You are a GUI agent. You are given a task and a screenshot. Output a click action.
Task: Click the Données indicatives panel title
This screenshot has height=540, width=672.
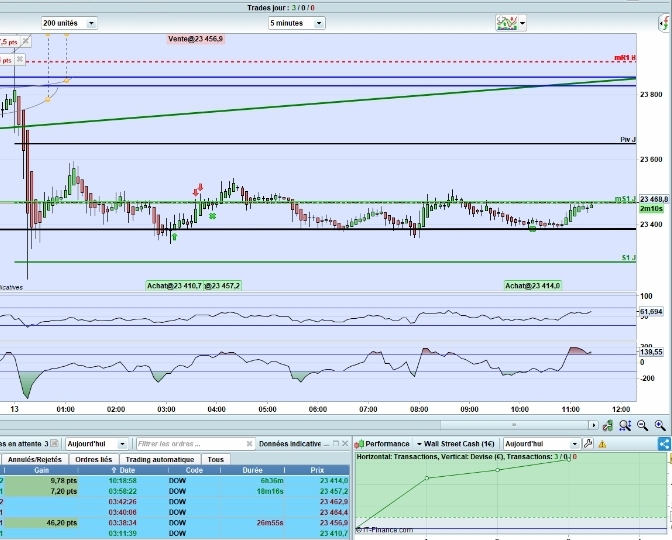[293, 444]
